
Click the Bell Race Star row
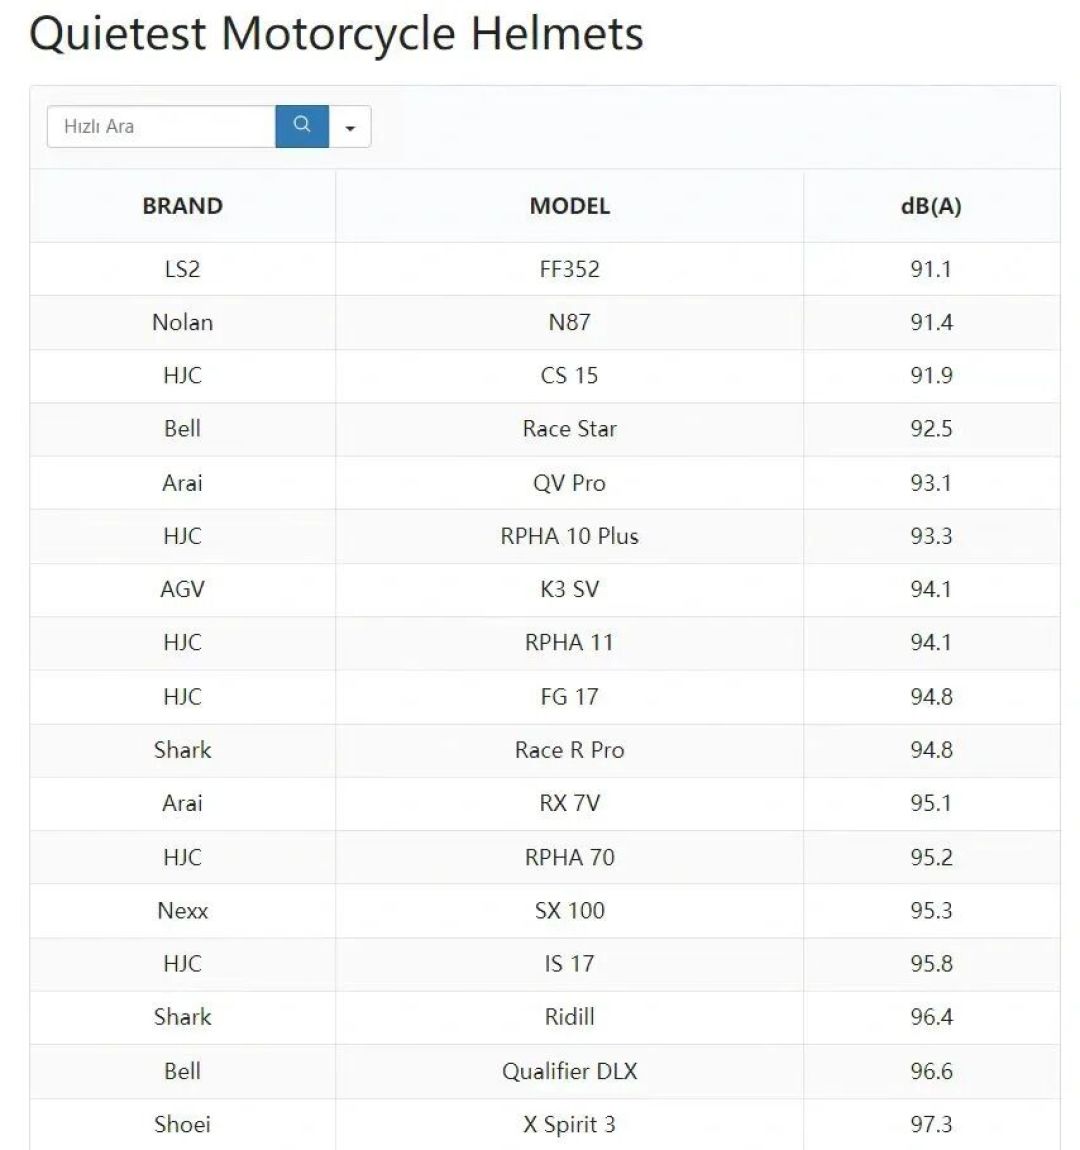(x=545, y=429)
